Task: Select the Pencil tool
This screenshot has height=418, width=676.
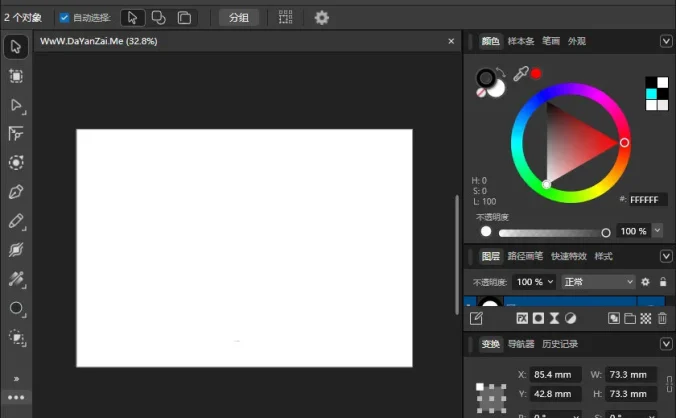Action: [x=16, y=221]
